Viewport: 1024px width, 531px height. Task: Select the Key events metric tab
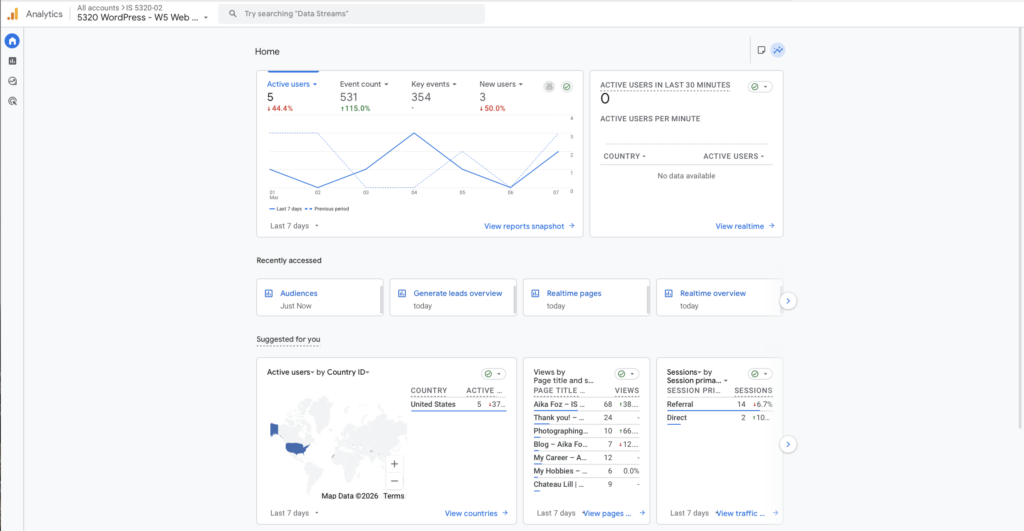pyautogui.click(x=433, y=85)
